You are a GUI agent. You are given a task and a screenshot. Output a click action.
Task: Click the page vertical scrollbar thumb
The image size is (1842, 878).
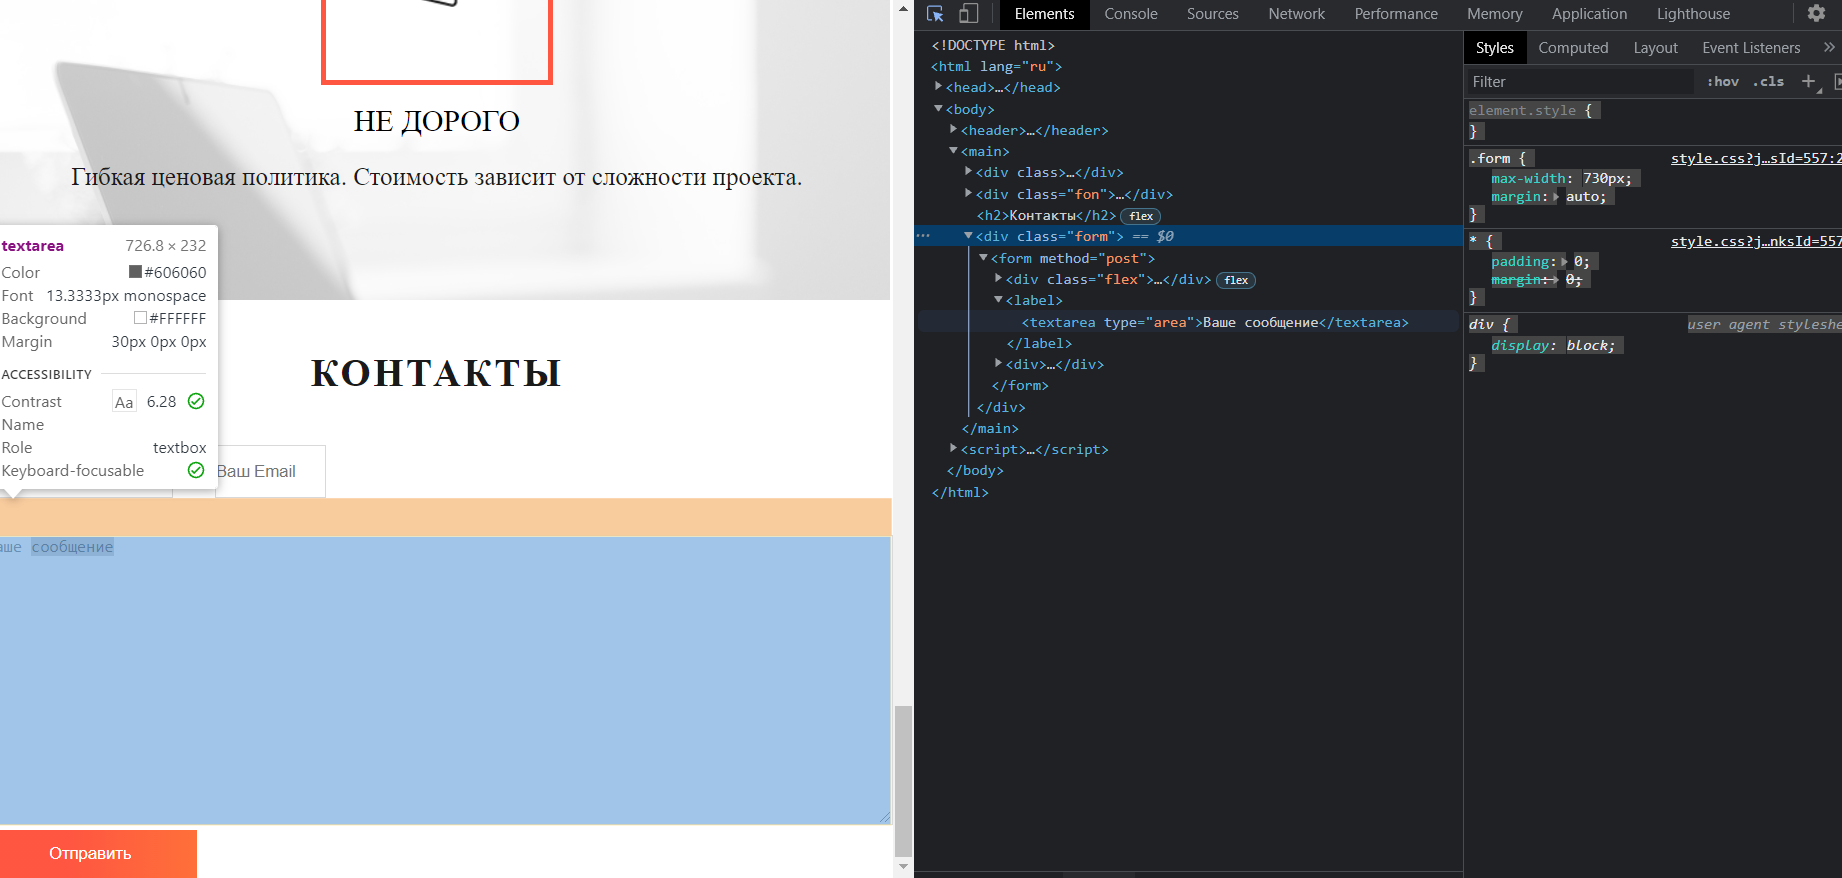click(903, 781)
